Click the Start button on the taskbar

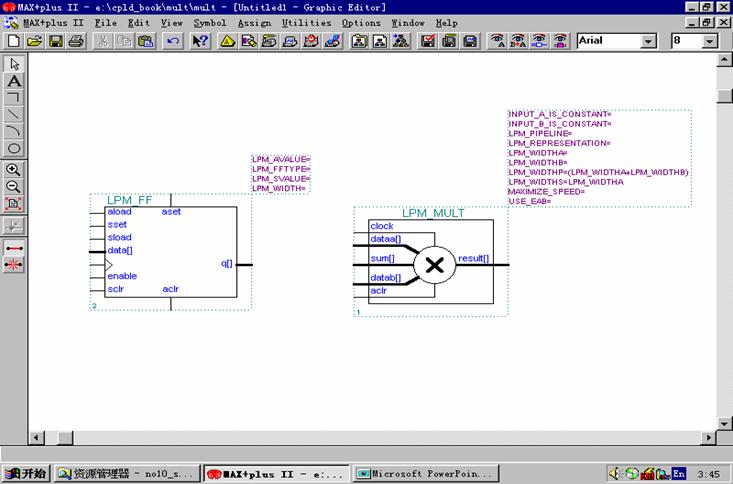(x=26, y=473)
